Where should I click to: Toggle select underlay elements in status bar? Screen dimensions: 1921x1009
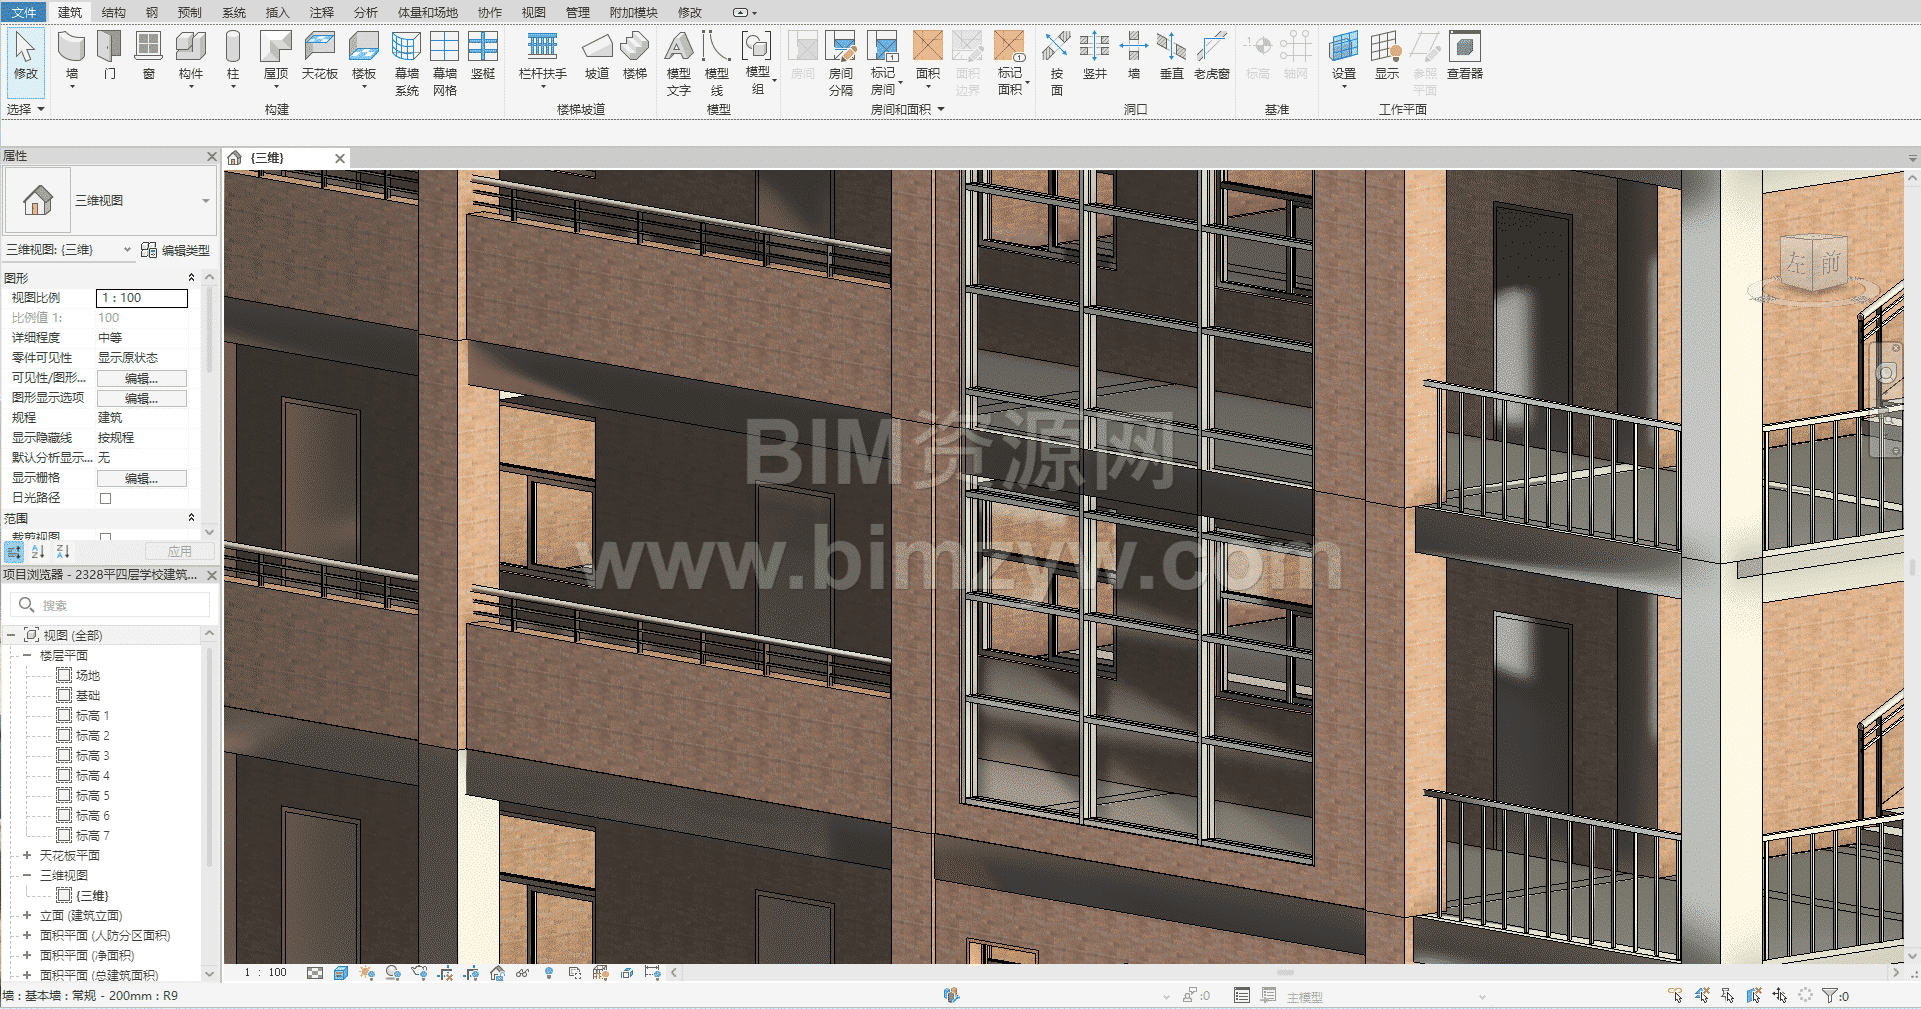(x=1701, y=995)
